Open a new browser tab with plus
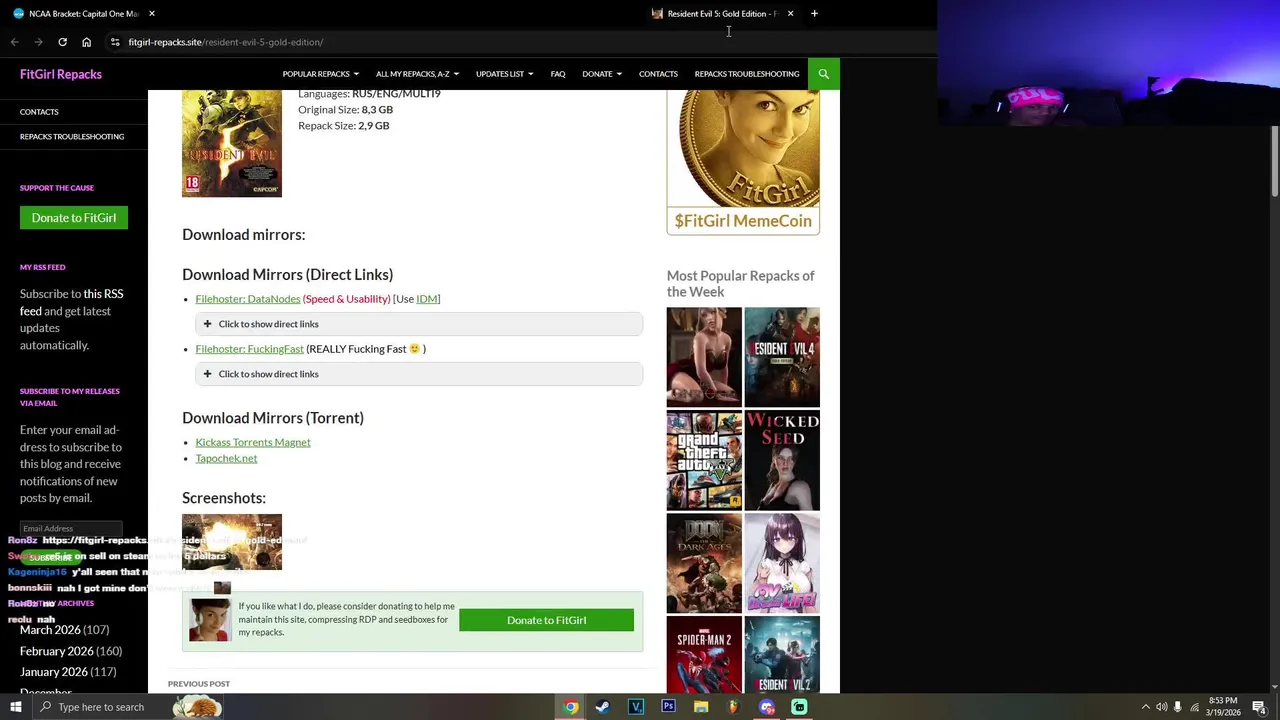Viewport: 1280px width, 720px height. tap(814, 14)
